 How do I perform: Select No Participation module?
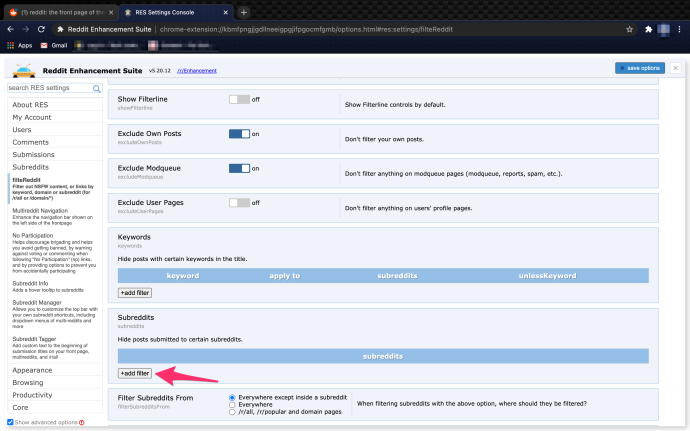(x=55, y=253)
